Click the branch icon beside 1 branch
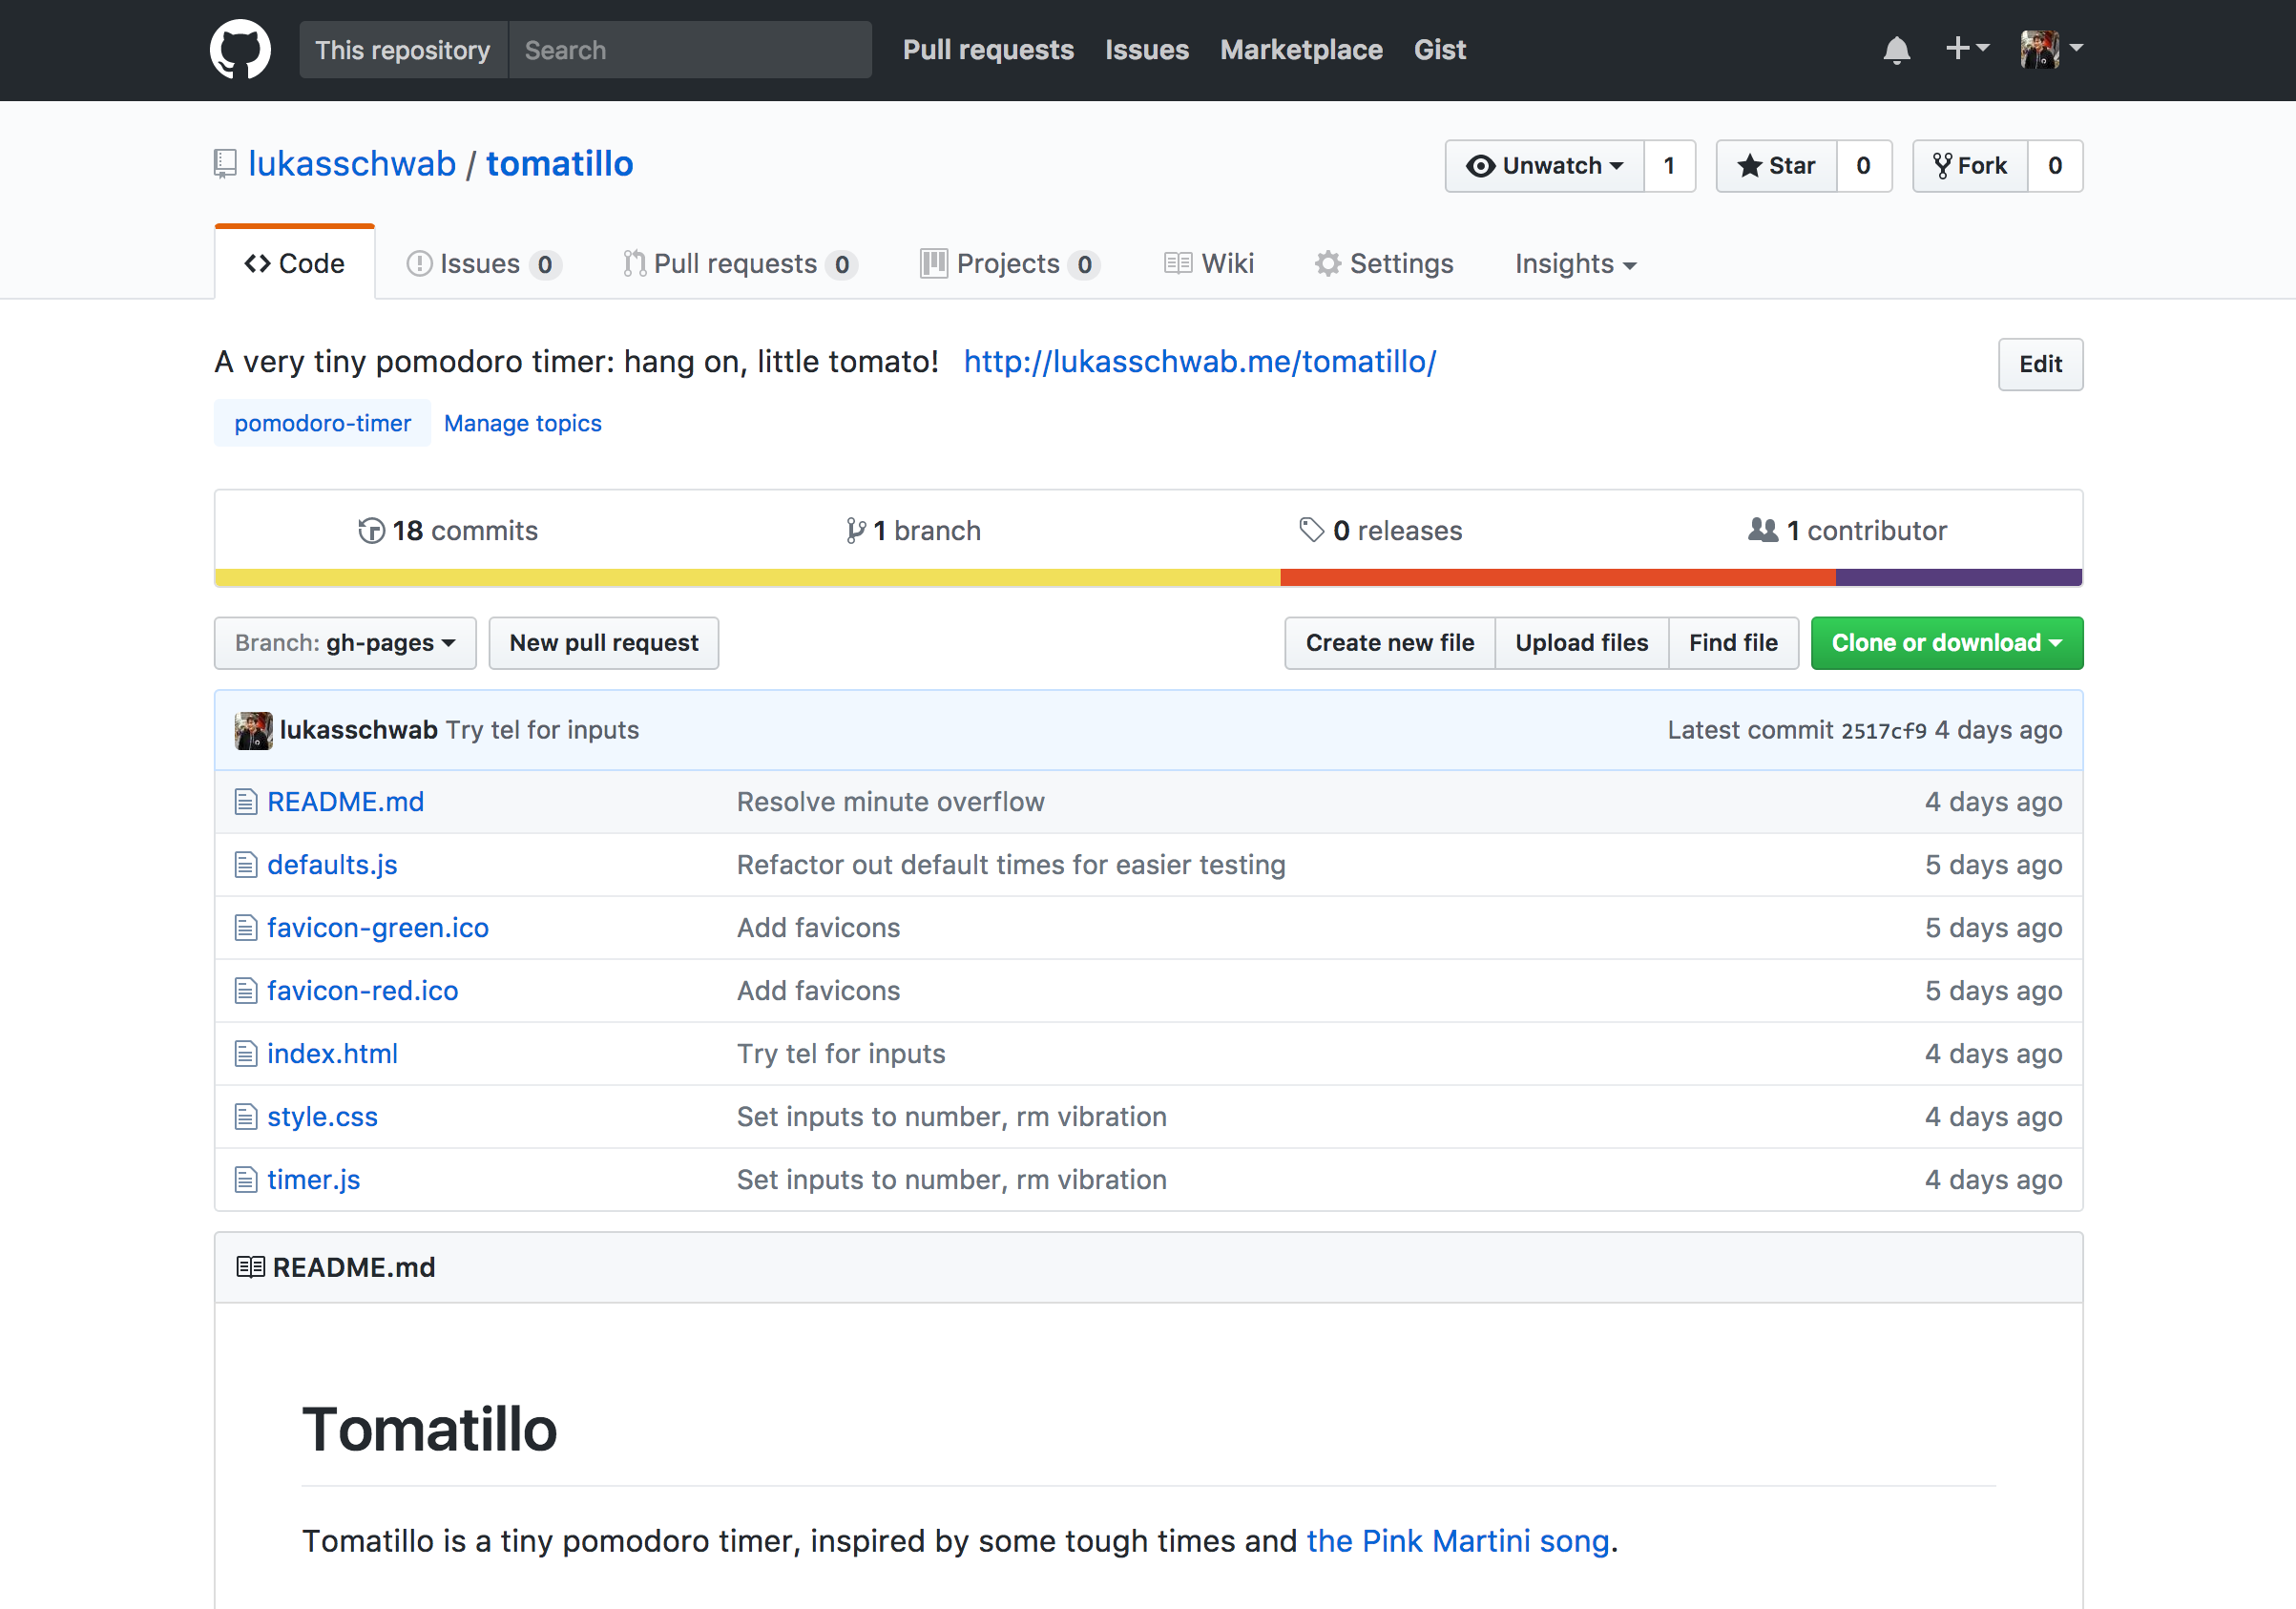Image resolution: width=2296 pixels, height=1609 pixels. click(x=855, y=530)
